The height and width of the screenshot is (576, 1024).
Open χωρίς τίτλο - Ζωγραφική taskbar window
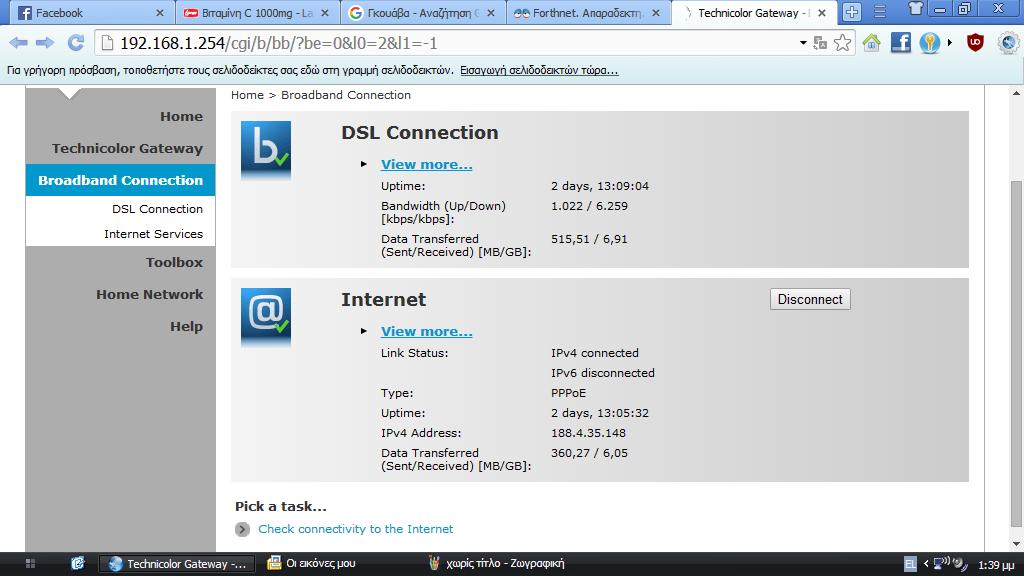pyautogui.click(x=496, y=563)
